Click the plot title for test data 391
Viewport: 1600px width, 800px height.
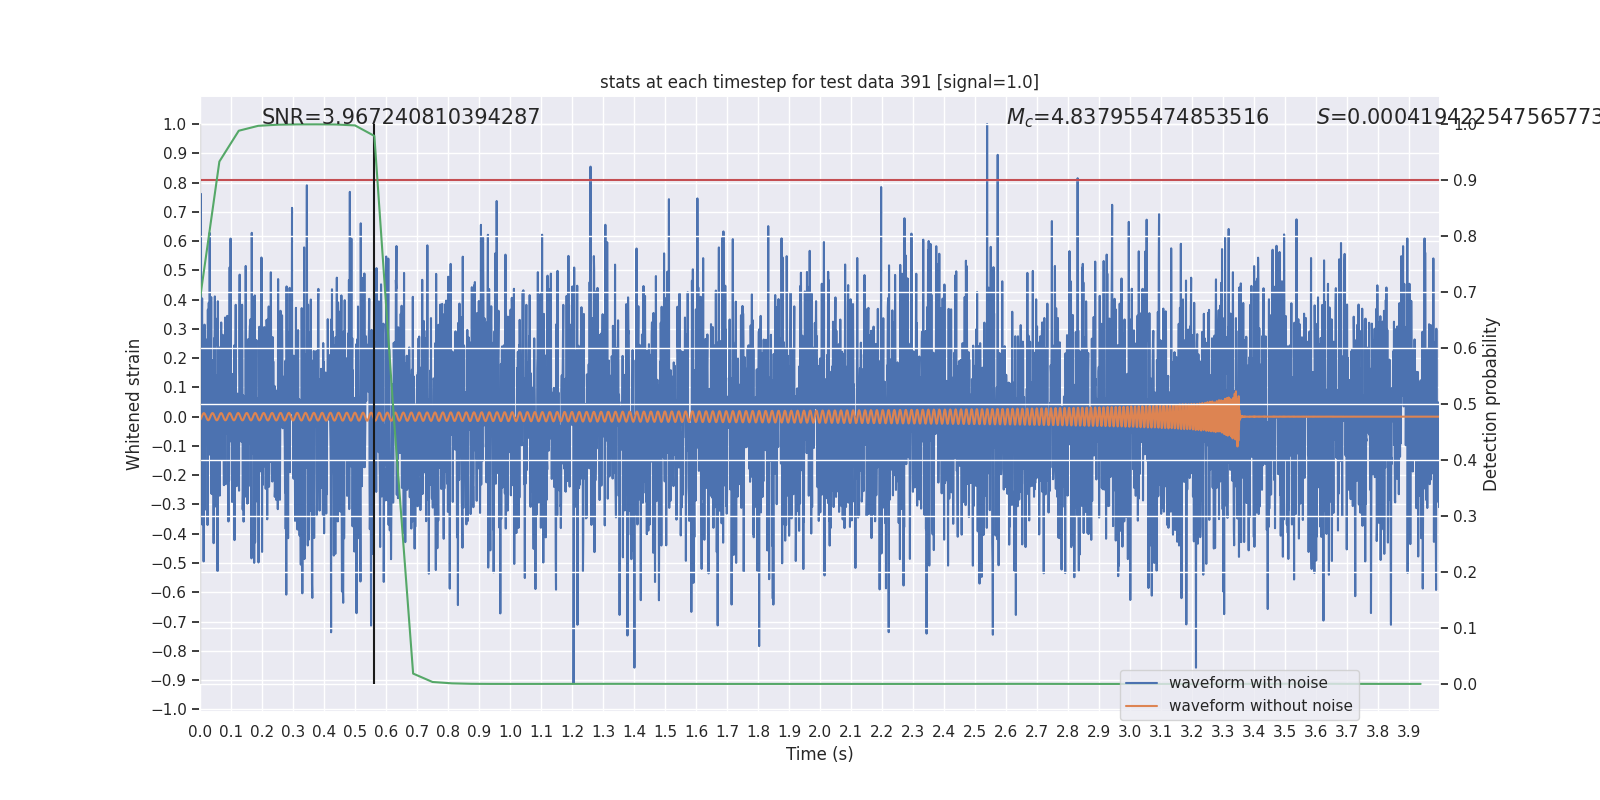(819, 82)
